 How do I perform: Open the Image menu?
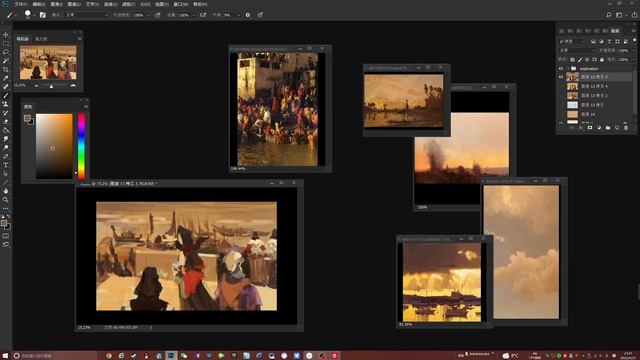point(56,4)
